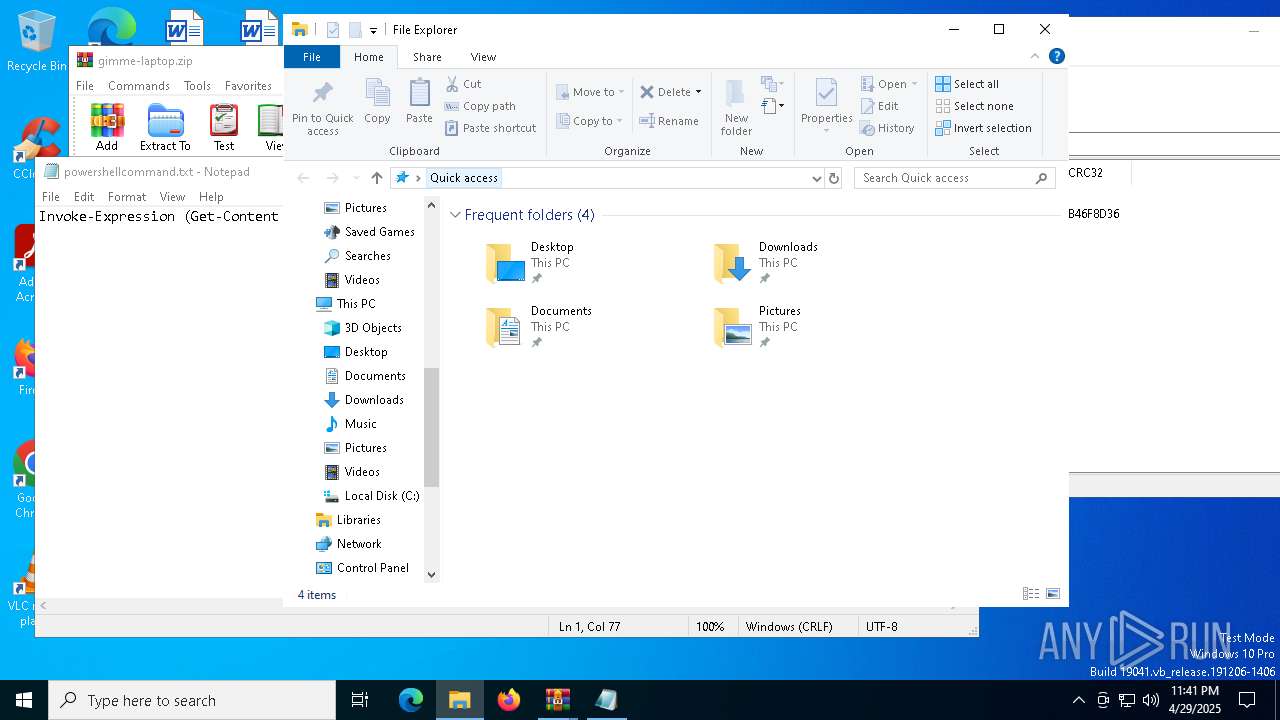
Task: Click the Up one level arrow
Action: pos(376,178)
